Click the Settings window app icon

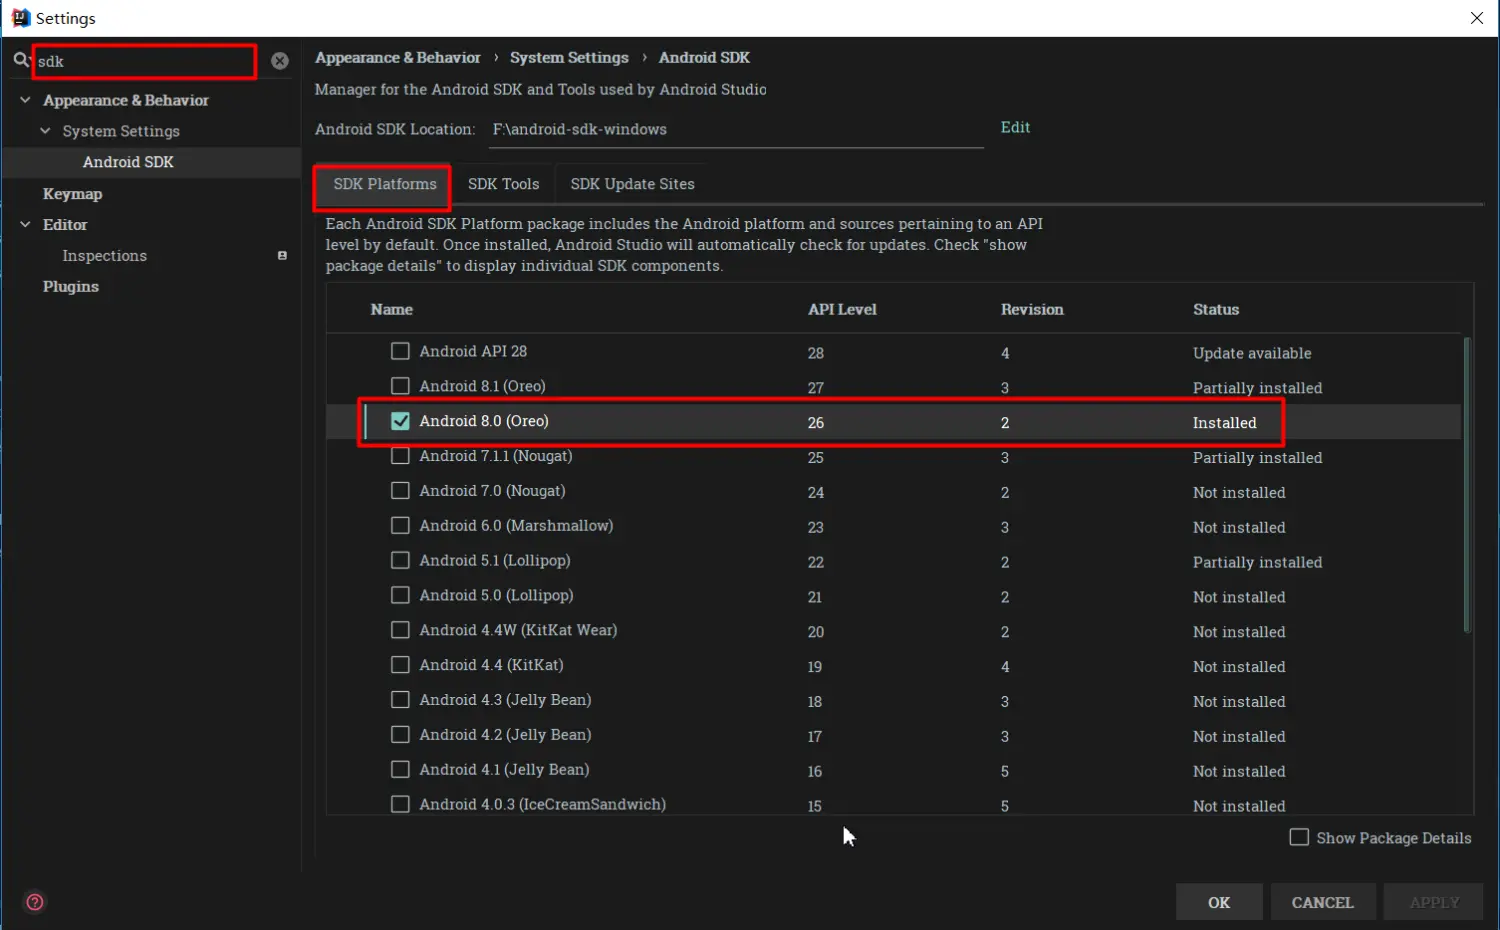20,18
